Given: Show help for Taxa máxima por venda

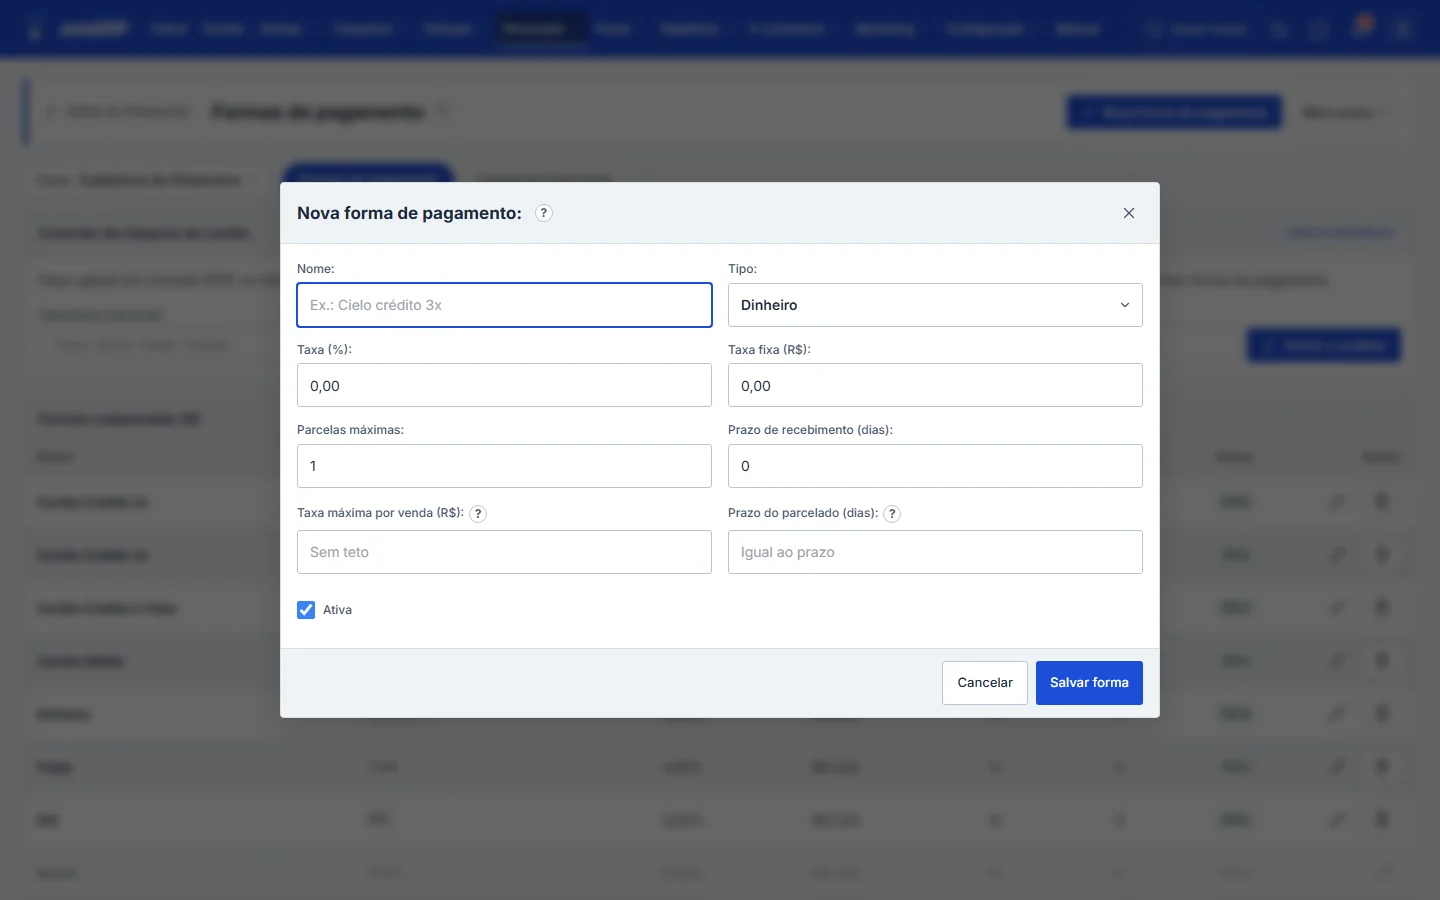Looking at the screenshot, I should point(478,514).
